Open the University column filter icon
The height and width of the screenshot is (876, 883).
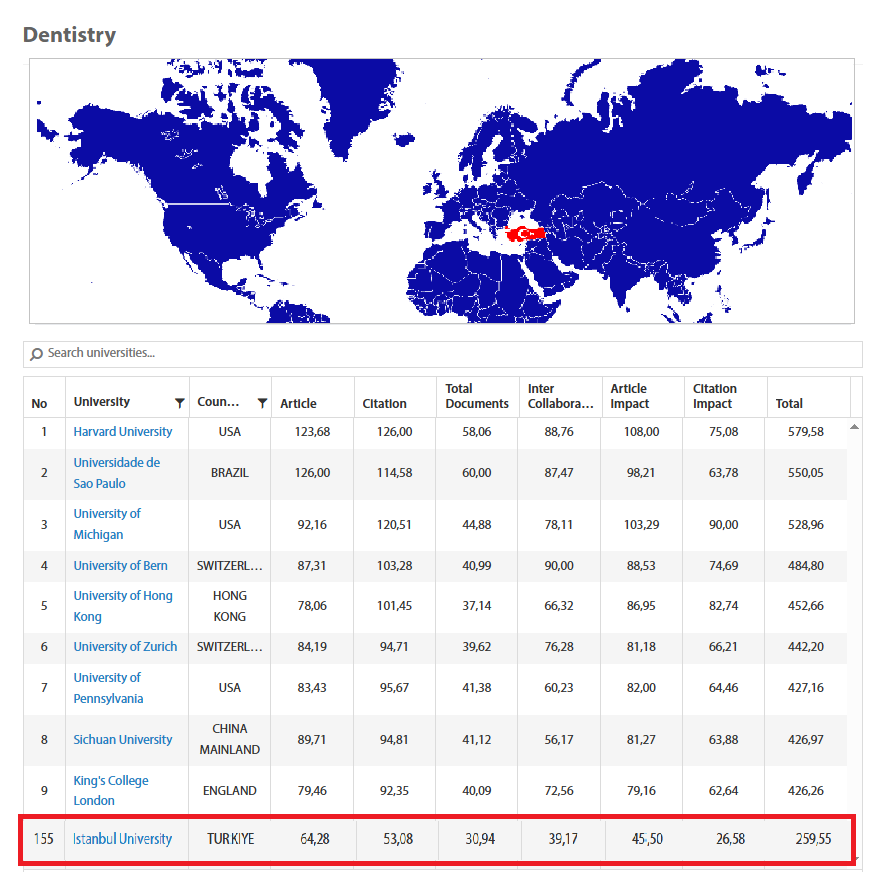pyautogui.click(x=179, y=403)
